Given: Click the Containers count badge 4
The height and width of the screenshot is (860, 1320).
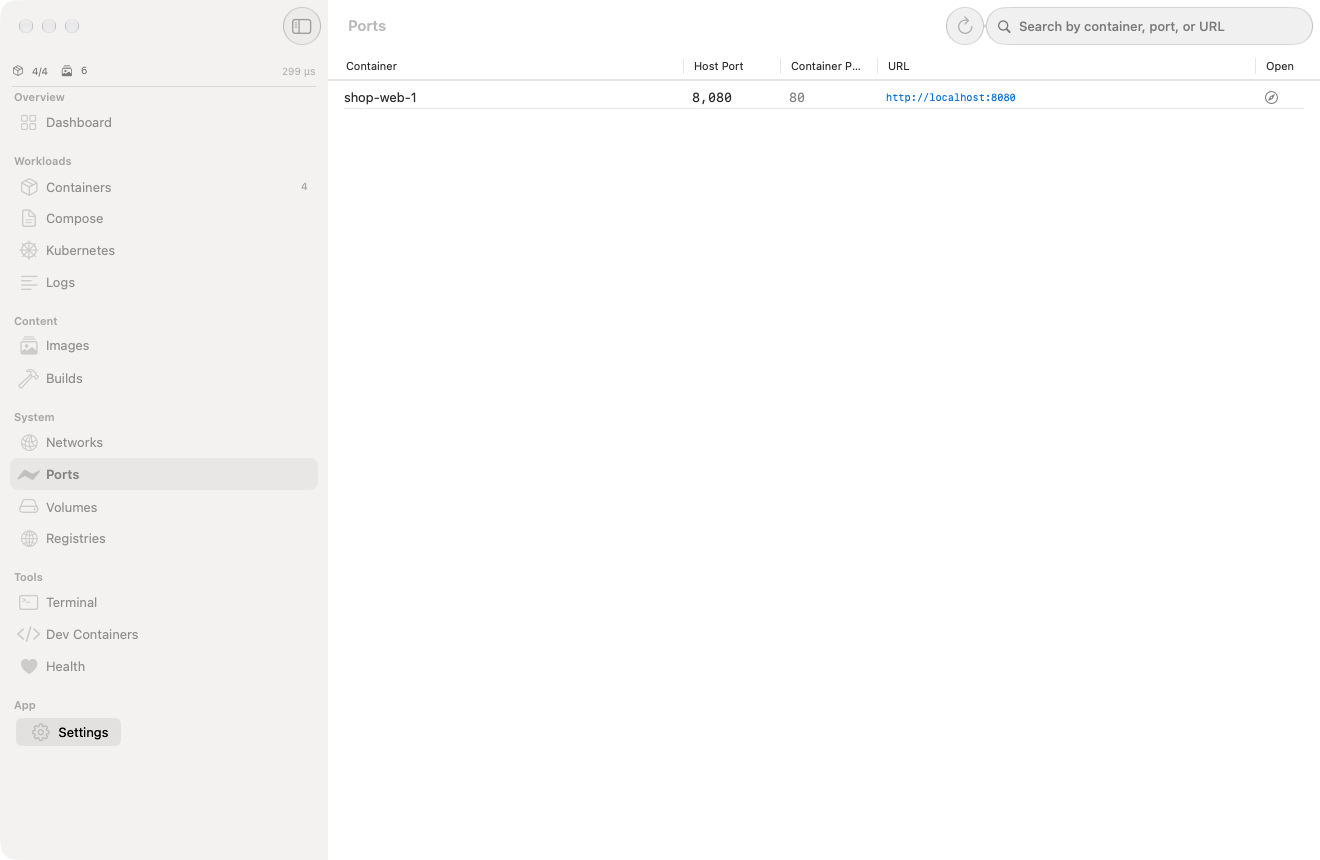Looking at the screenshot, I should pyautogui.click(x=304, y=187).
